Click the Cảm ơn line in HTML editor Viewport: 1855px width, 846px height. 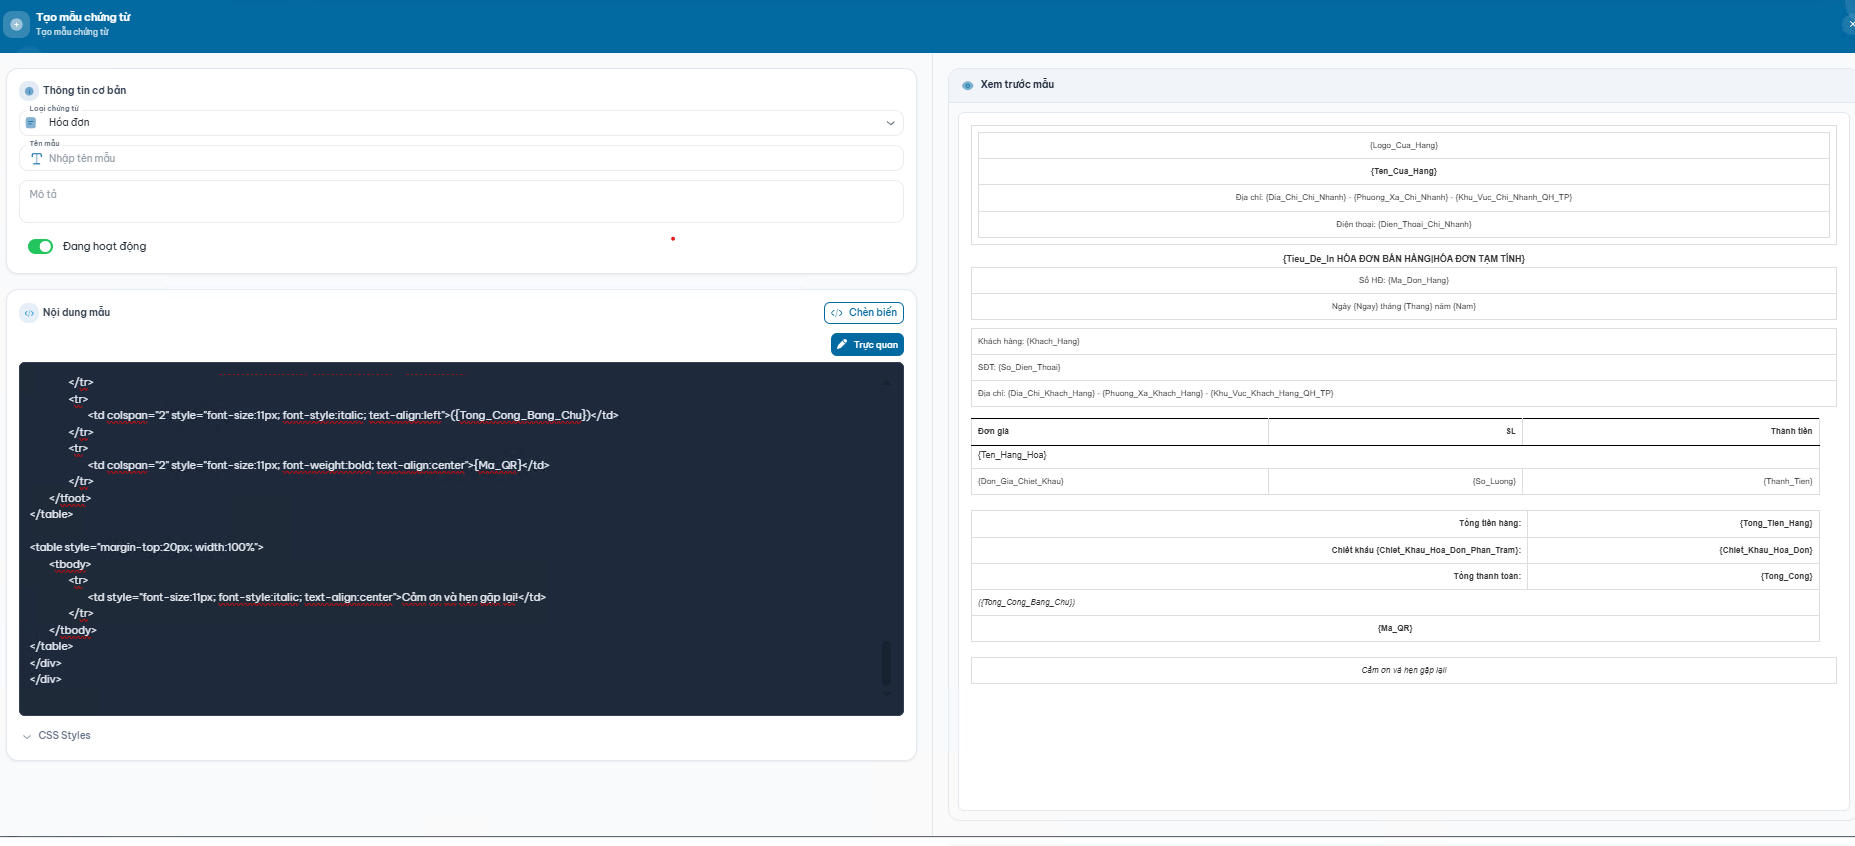pyautogui.click(x=316, y=598)
